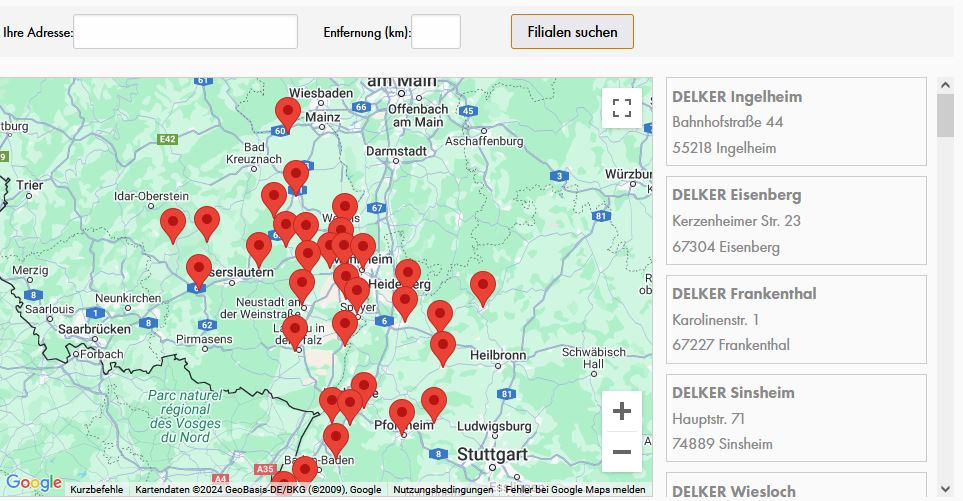Screen dimensions: 963x501
Task: Click the store list scrollbar thumb
Action: (945, 115)
